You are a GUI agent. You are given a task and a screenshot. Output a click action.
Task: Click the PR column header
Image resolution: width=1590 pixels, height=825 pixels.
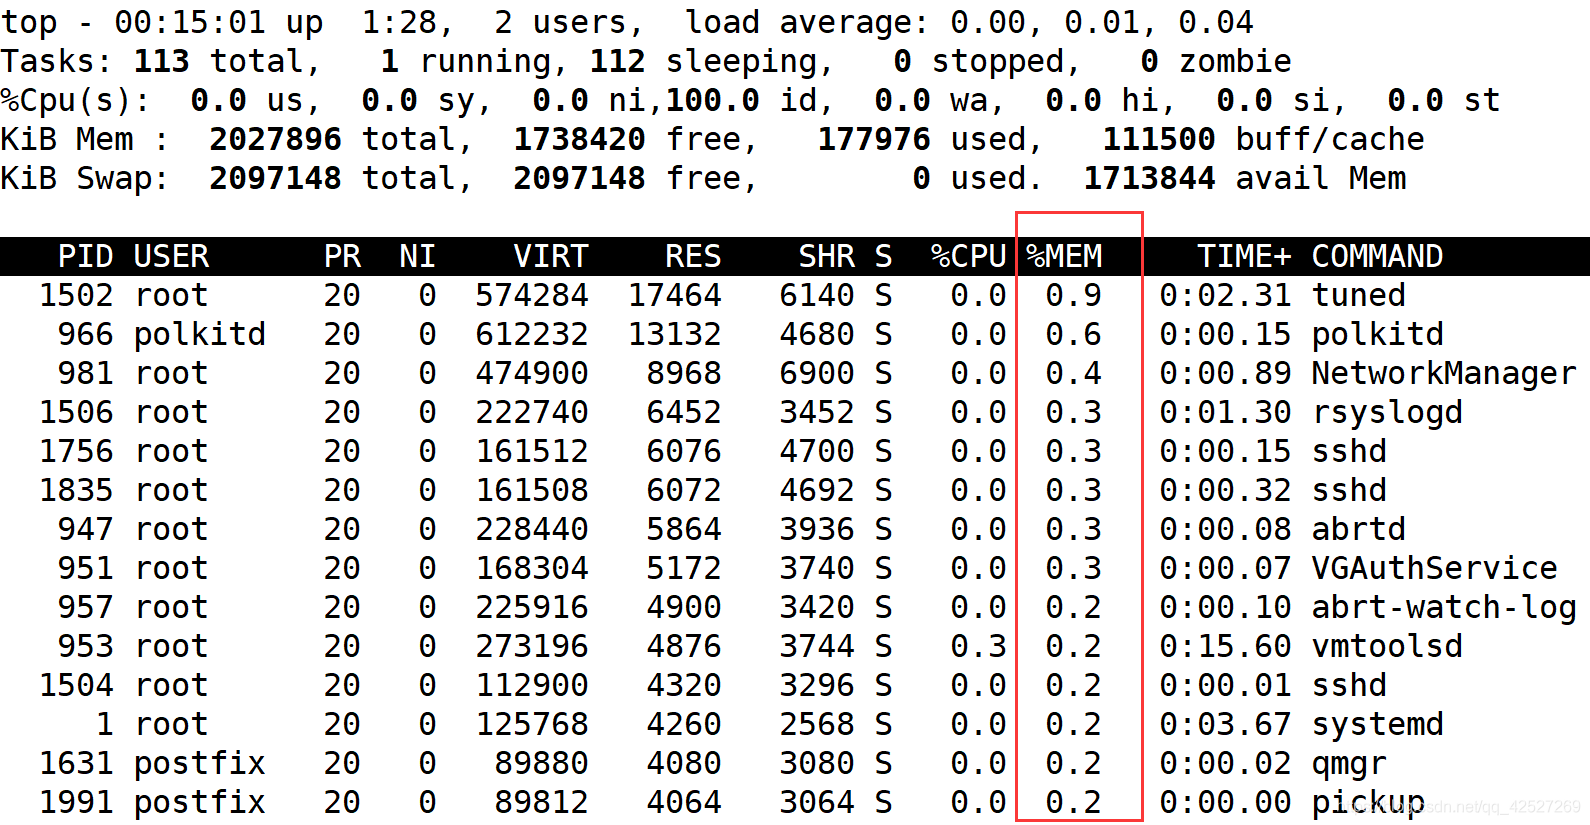[342, 257]
